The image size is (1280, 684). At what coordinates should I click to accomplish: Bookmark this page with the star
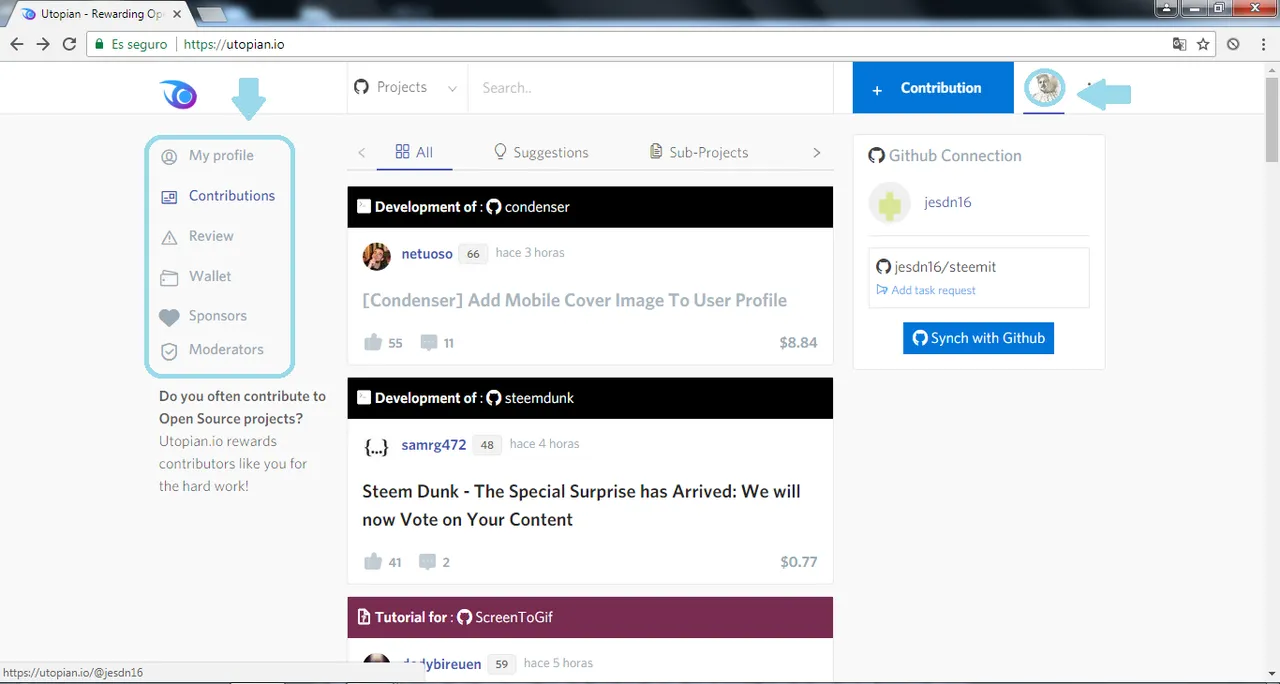coord(1203,44)
